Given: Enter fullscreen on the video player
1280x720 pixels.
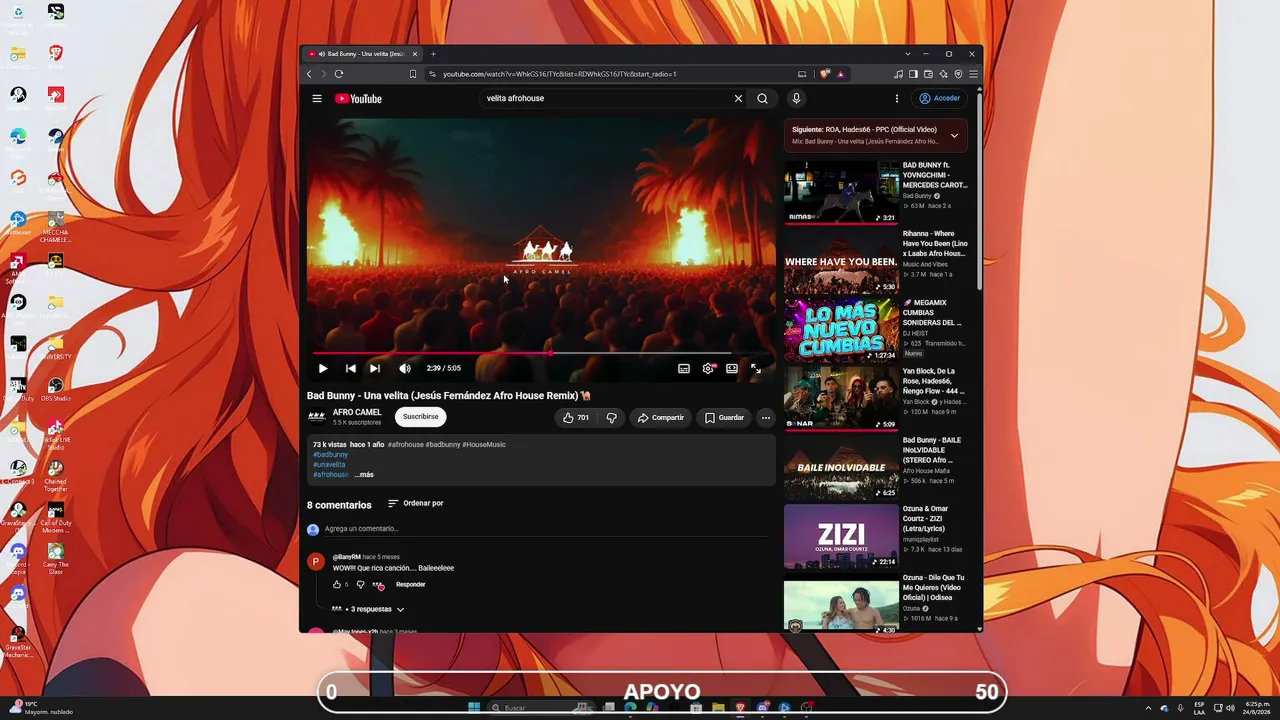Looking at the screenshot, I should pos(756,368).
